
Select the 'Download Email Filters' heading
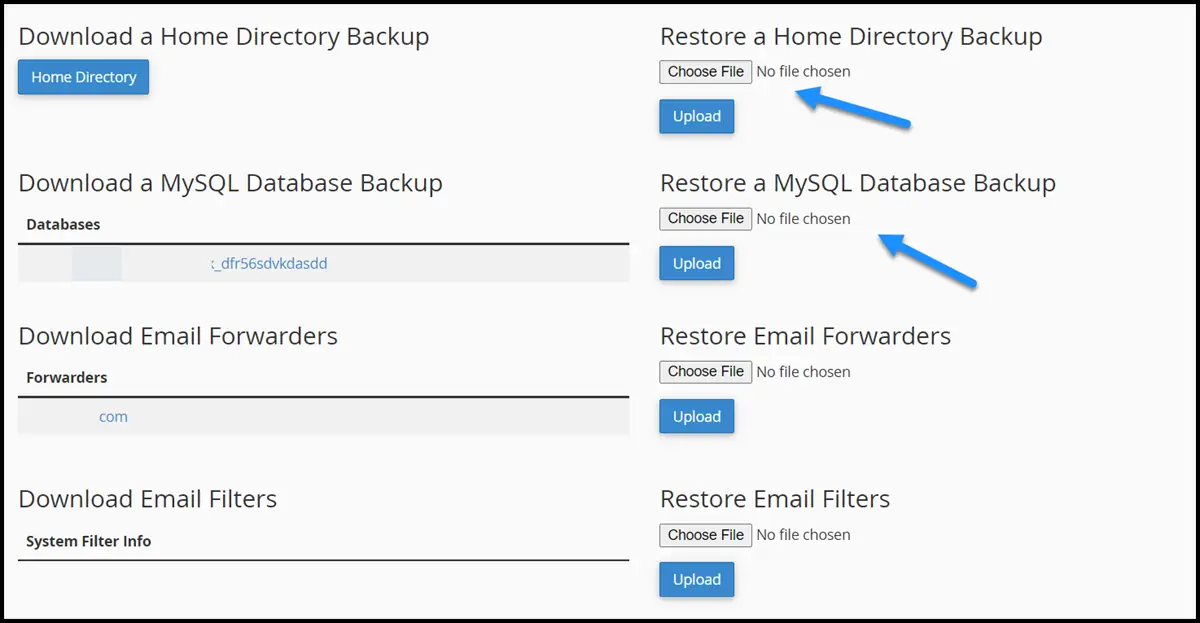pyautogui.click(x=147, y=499)
